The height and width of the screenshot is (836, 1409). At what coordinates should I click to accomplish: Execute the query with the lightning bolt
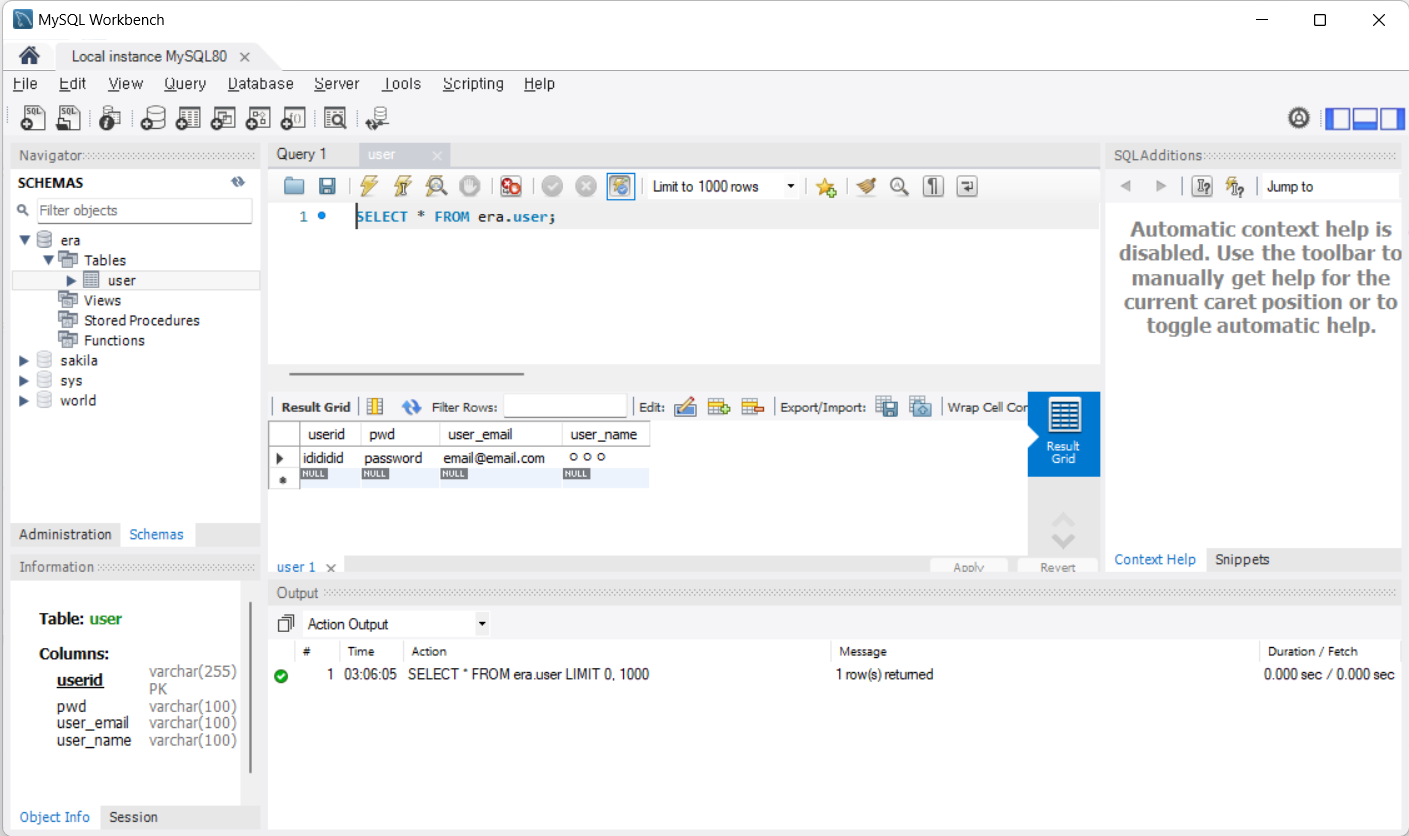click(x=369, y=186)
